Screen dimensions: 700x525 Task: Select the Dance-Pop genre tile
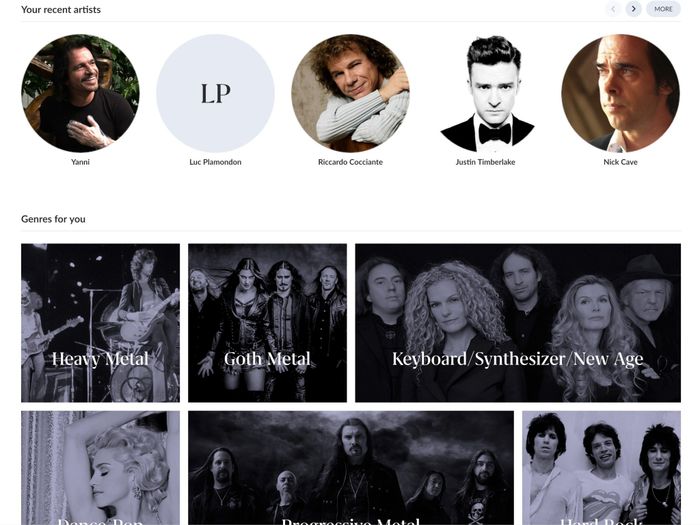point(100,468)
